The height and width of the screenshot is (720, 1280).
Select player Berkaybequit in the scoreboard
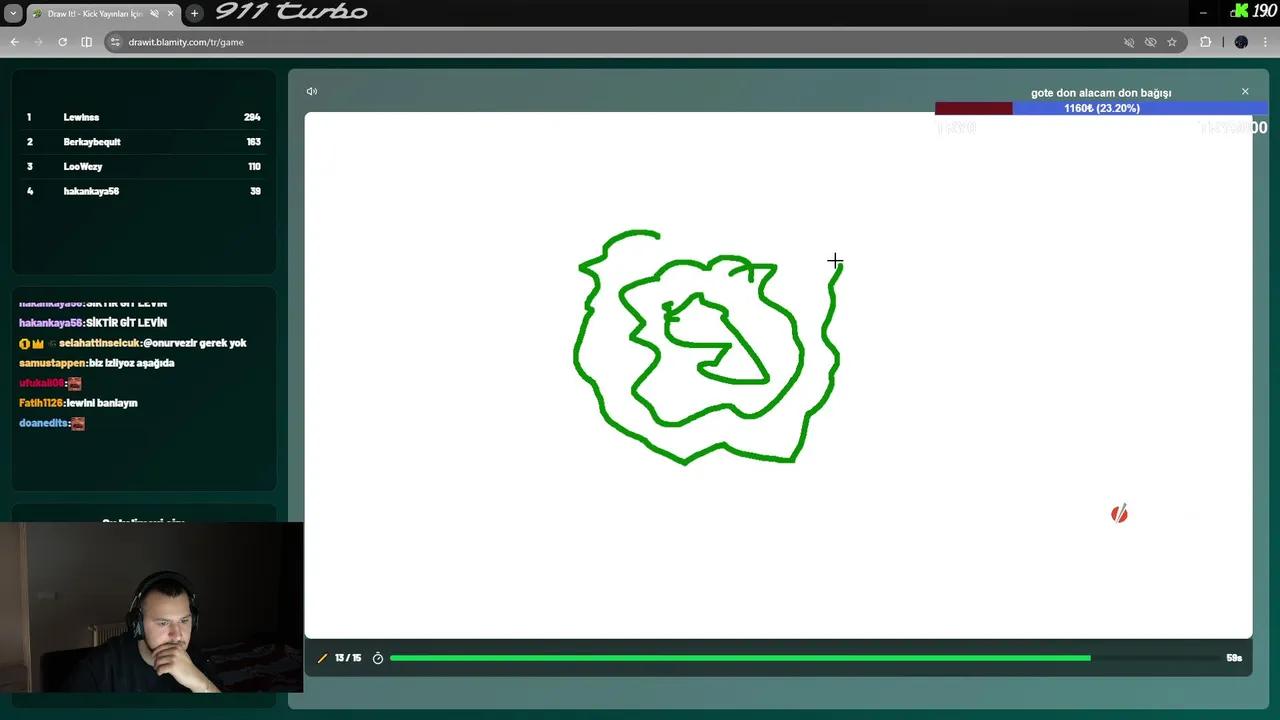point(92,142)
